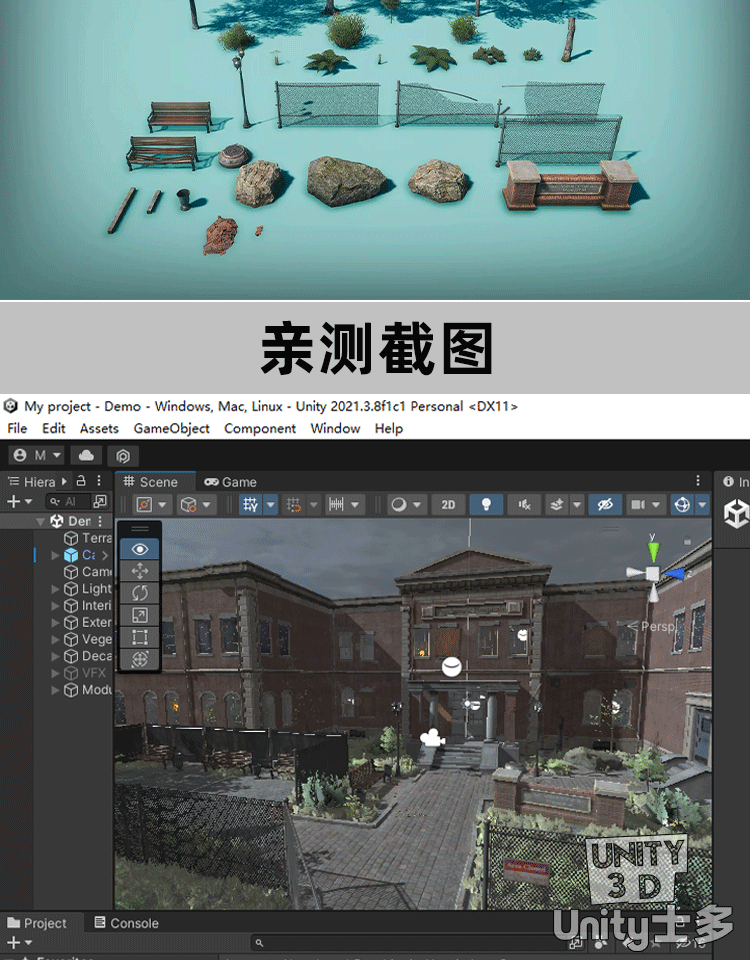Expand the Exterior group
The image size is (750, 960).
click(x=55, y=622)
